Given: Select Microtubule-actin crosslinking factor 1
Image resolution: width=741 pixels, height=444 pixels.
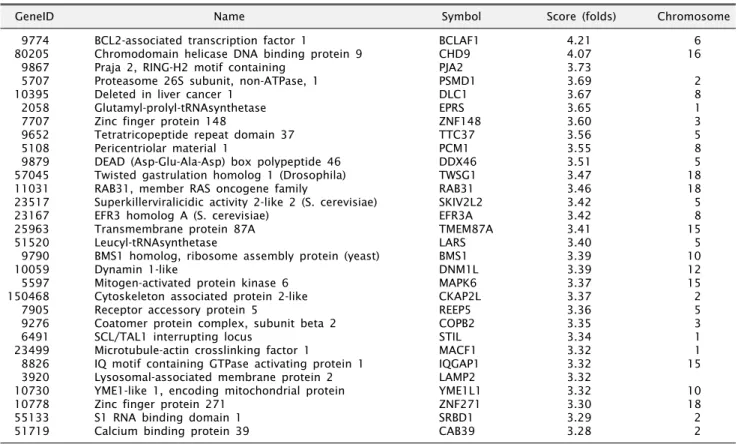Looking at the screenshot, I should click(x=202, y=350).
